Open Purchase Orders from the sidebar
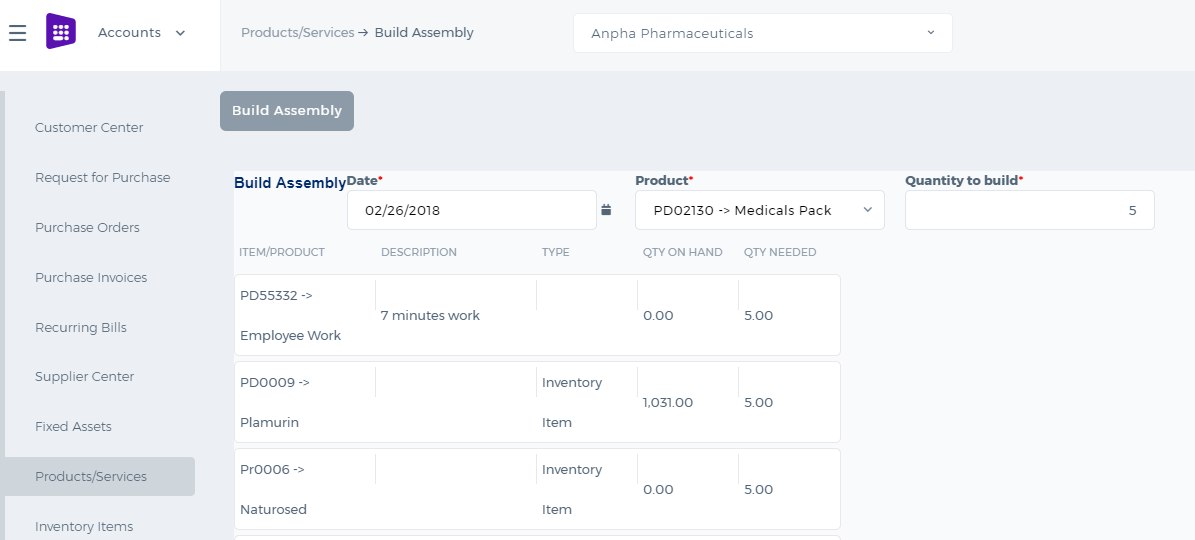Image resolution: width=1195 pixels, height=540 pixels. click(88, 228)
